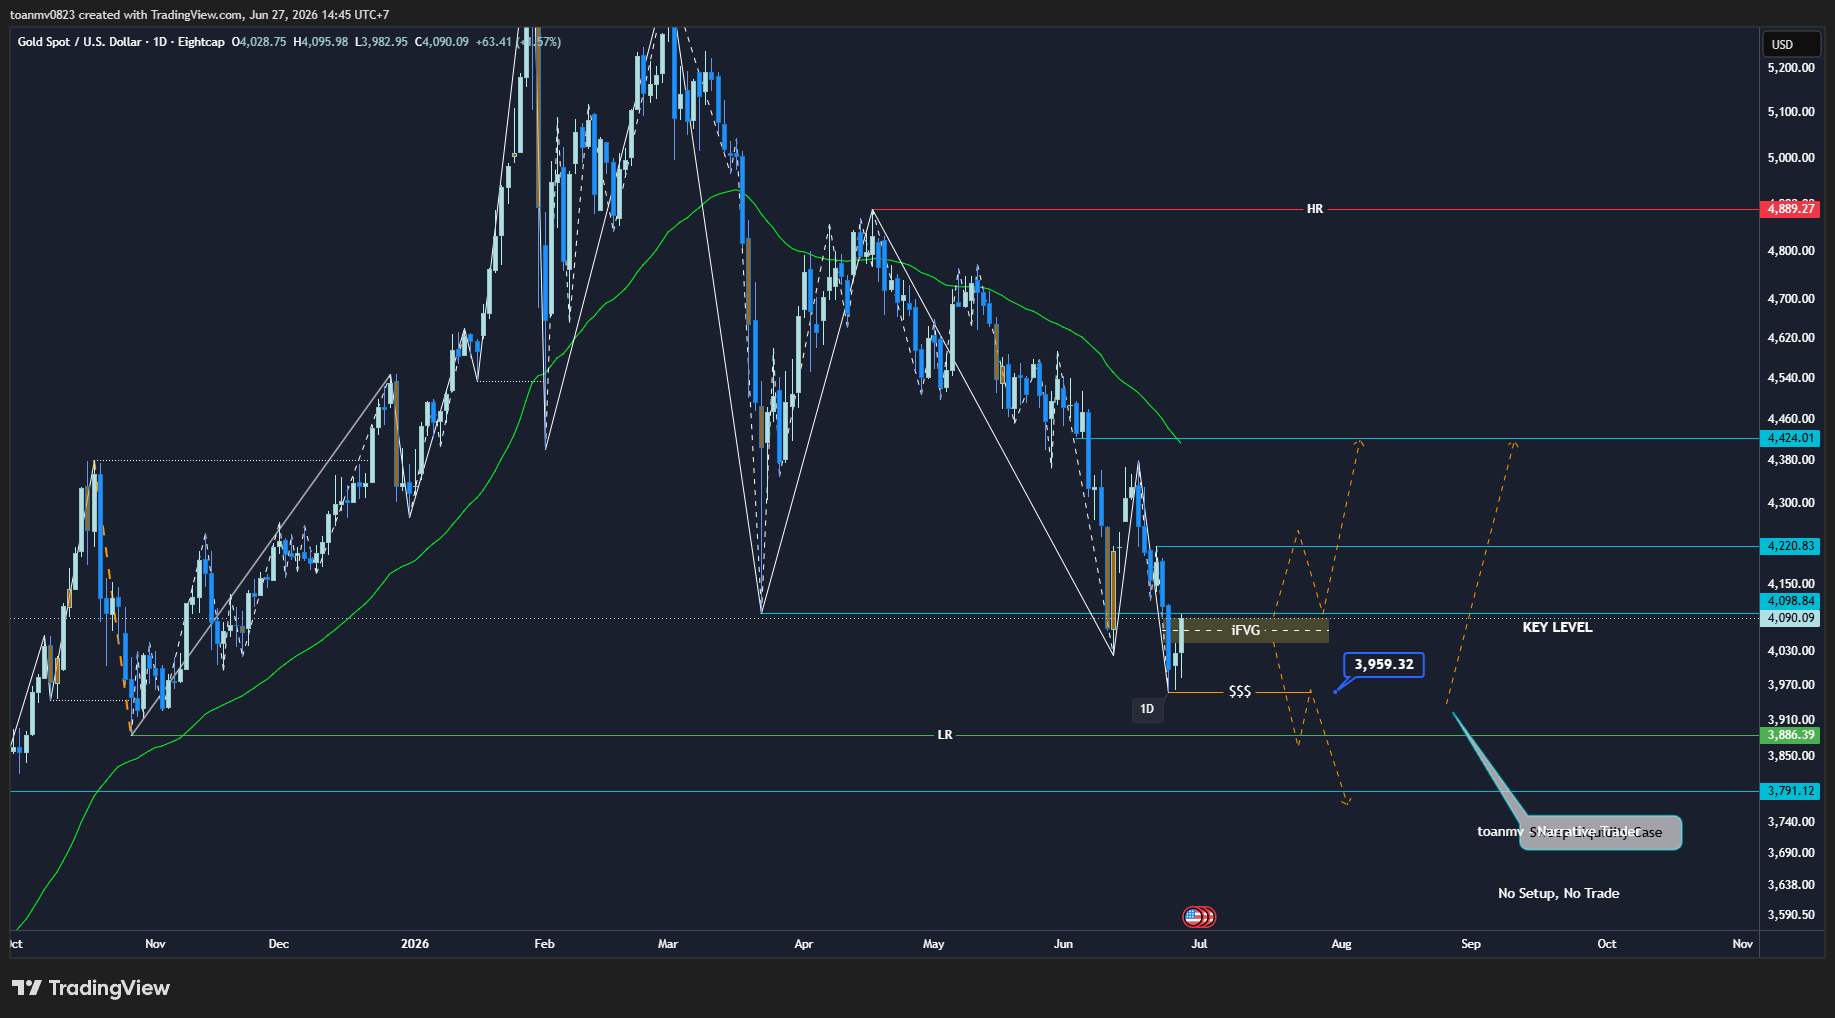The image size is (1835, 1018).
Task: Click the 1D timeframe note tag
Action: [x=1147, y=709]
